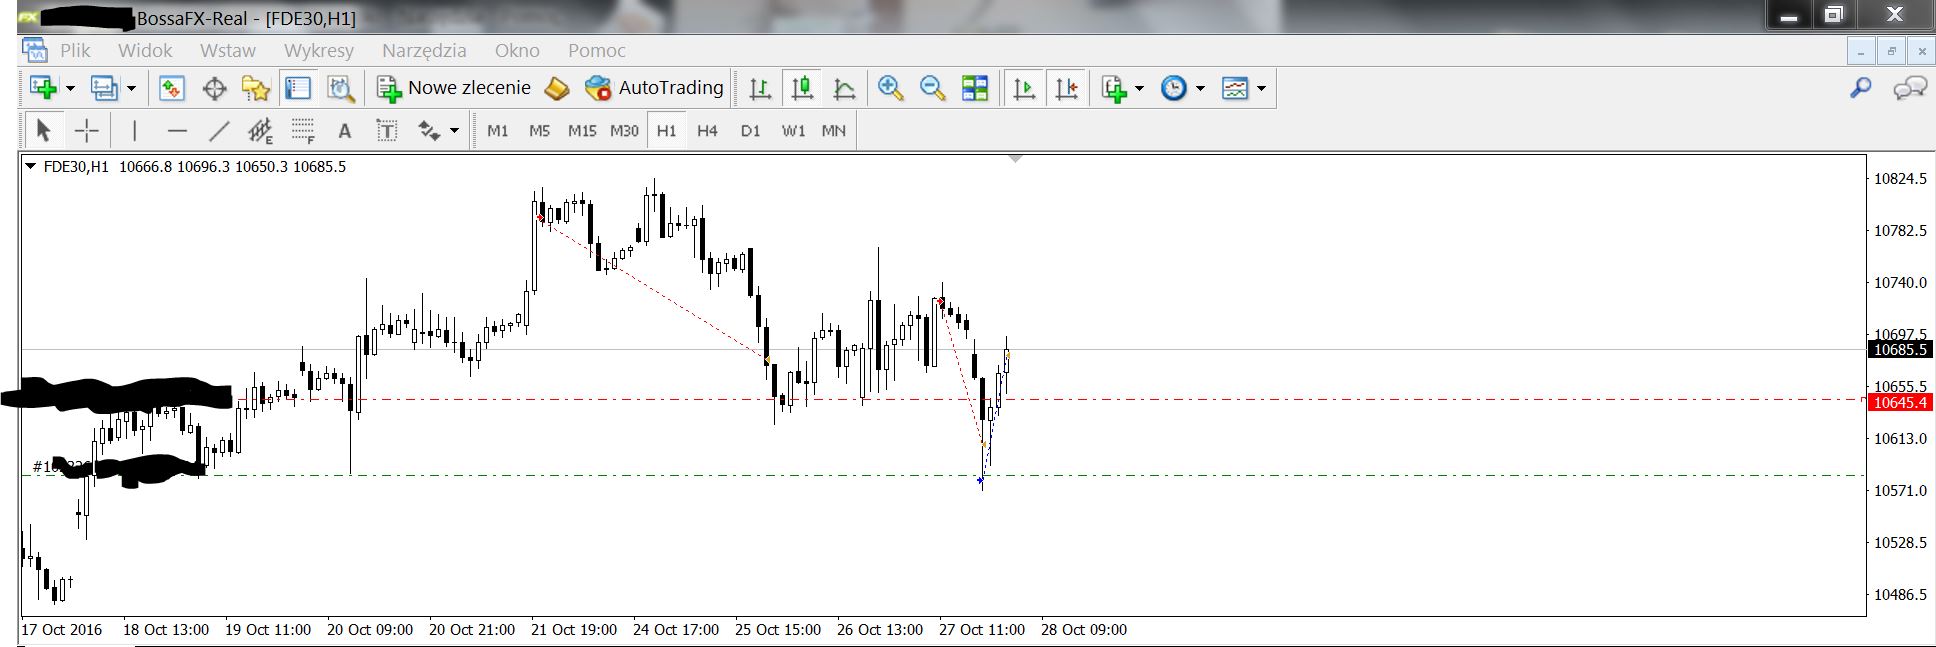
Task: Select the crosshair tool
Action: coord(87,131)
